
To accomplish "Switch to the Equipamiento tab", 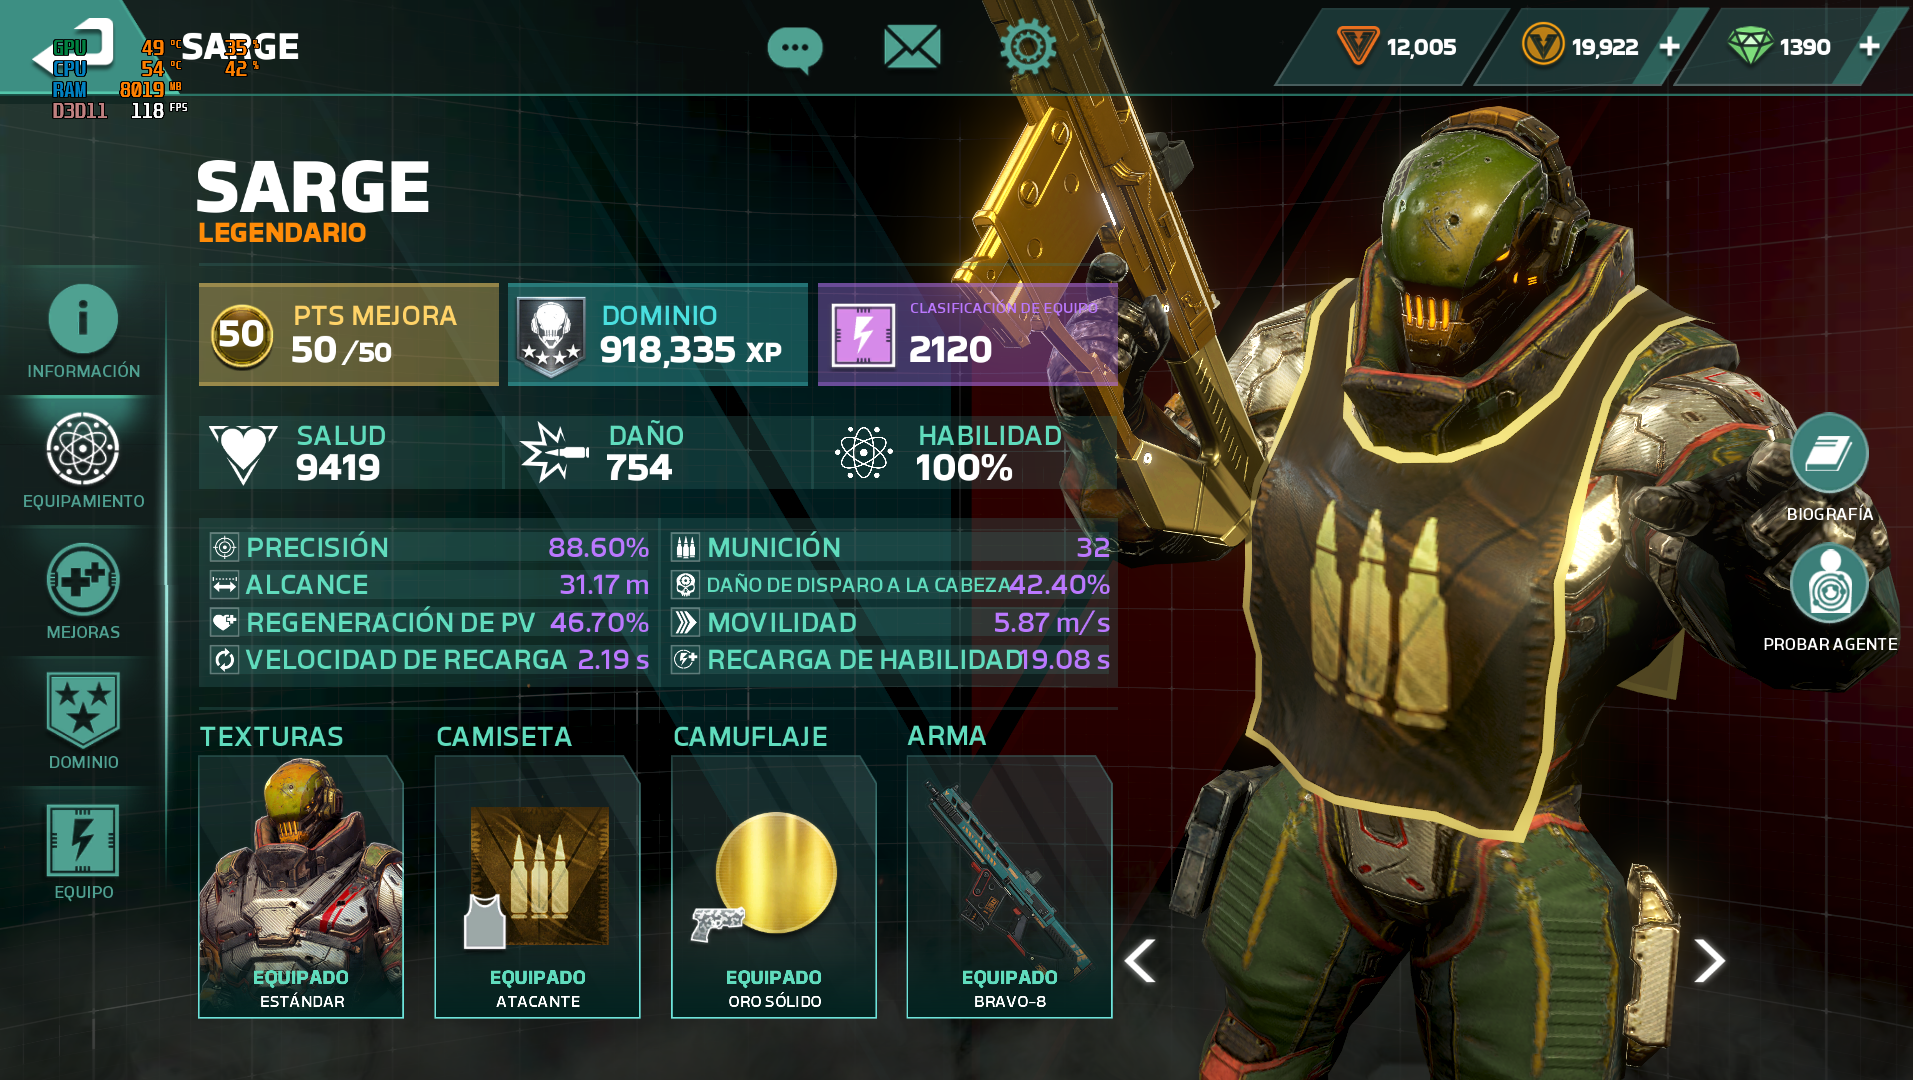I will [x=83, y=461].
